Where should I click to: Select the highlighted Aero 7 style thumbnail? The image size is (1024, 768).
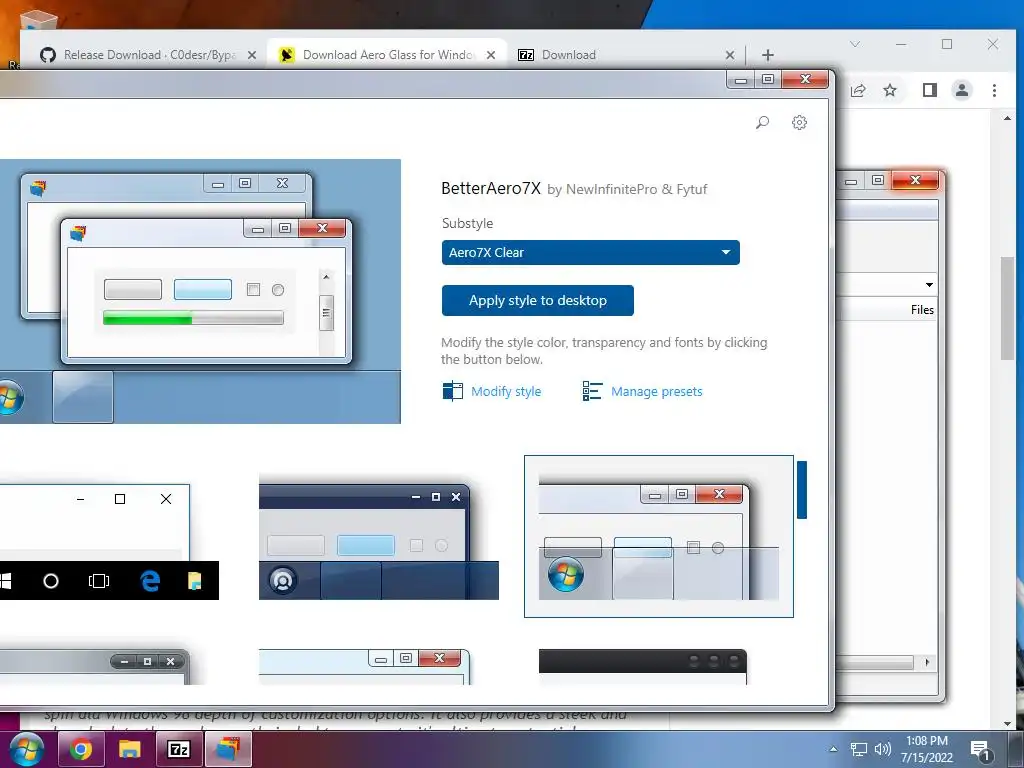click(658, 536)
